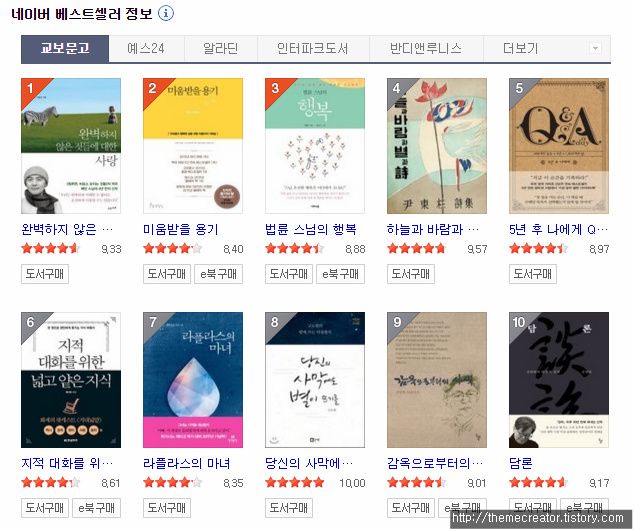Image resolution: width=634 pixels, height=530 pixels.
Task: Open the yellow 미움받을 용기 cover
Action: [x=193, y=146]
